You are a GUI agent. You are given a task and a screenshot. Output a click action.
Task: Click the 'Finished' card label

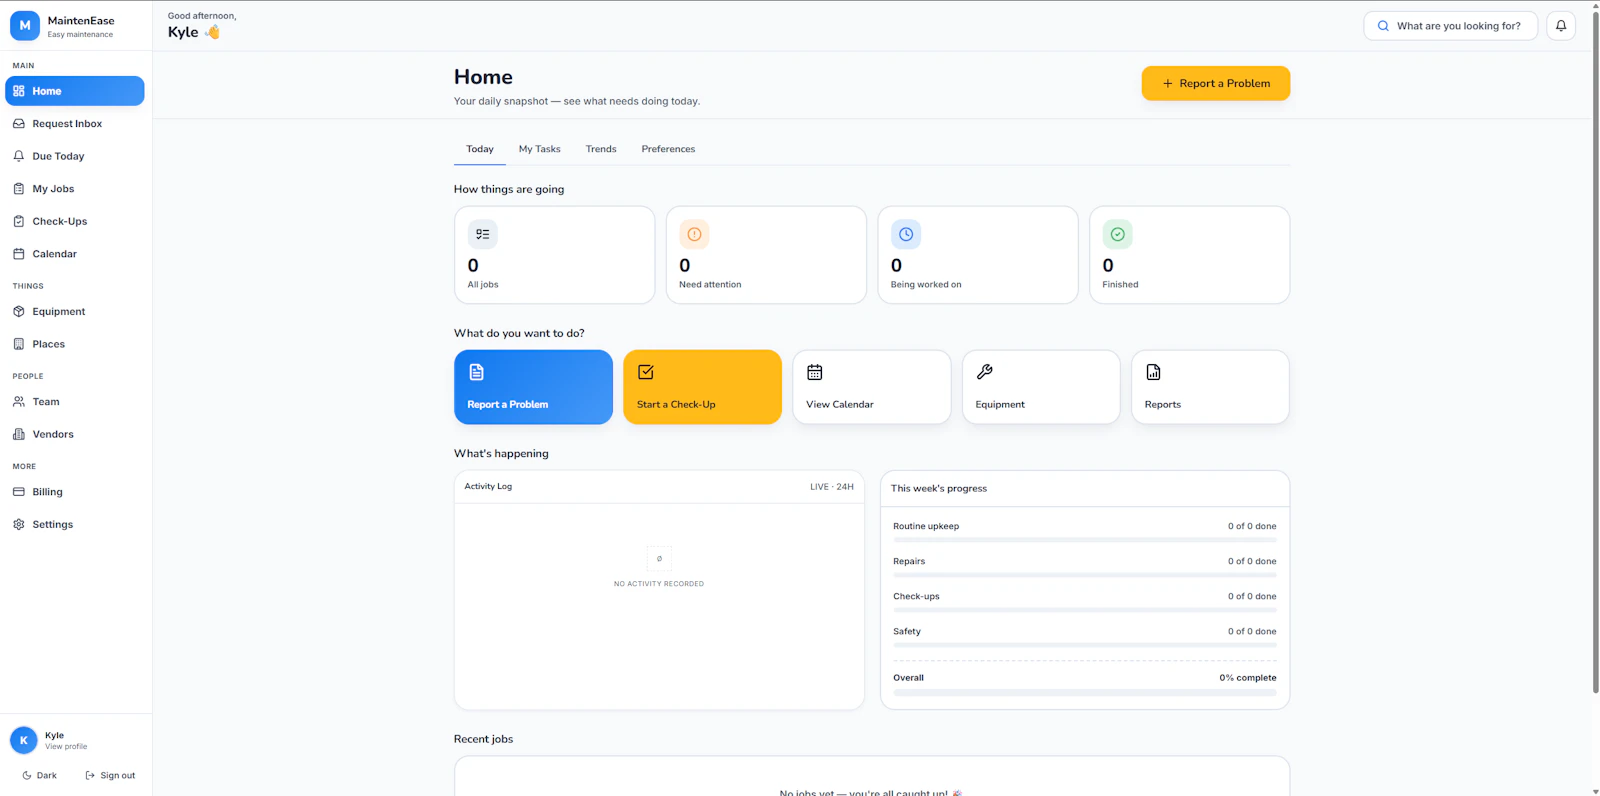coord(1120,285)
